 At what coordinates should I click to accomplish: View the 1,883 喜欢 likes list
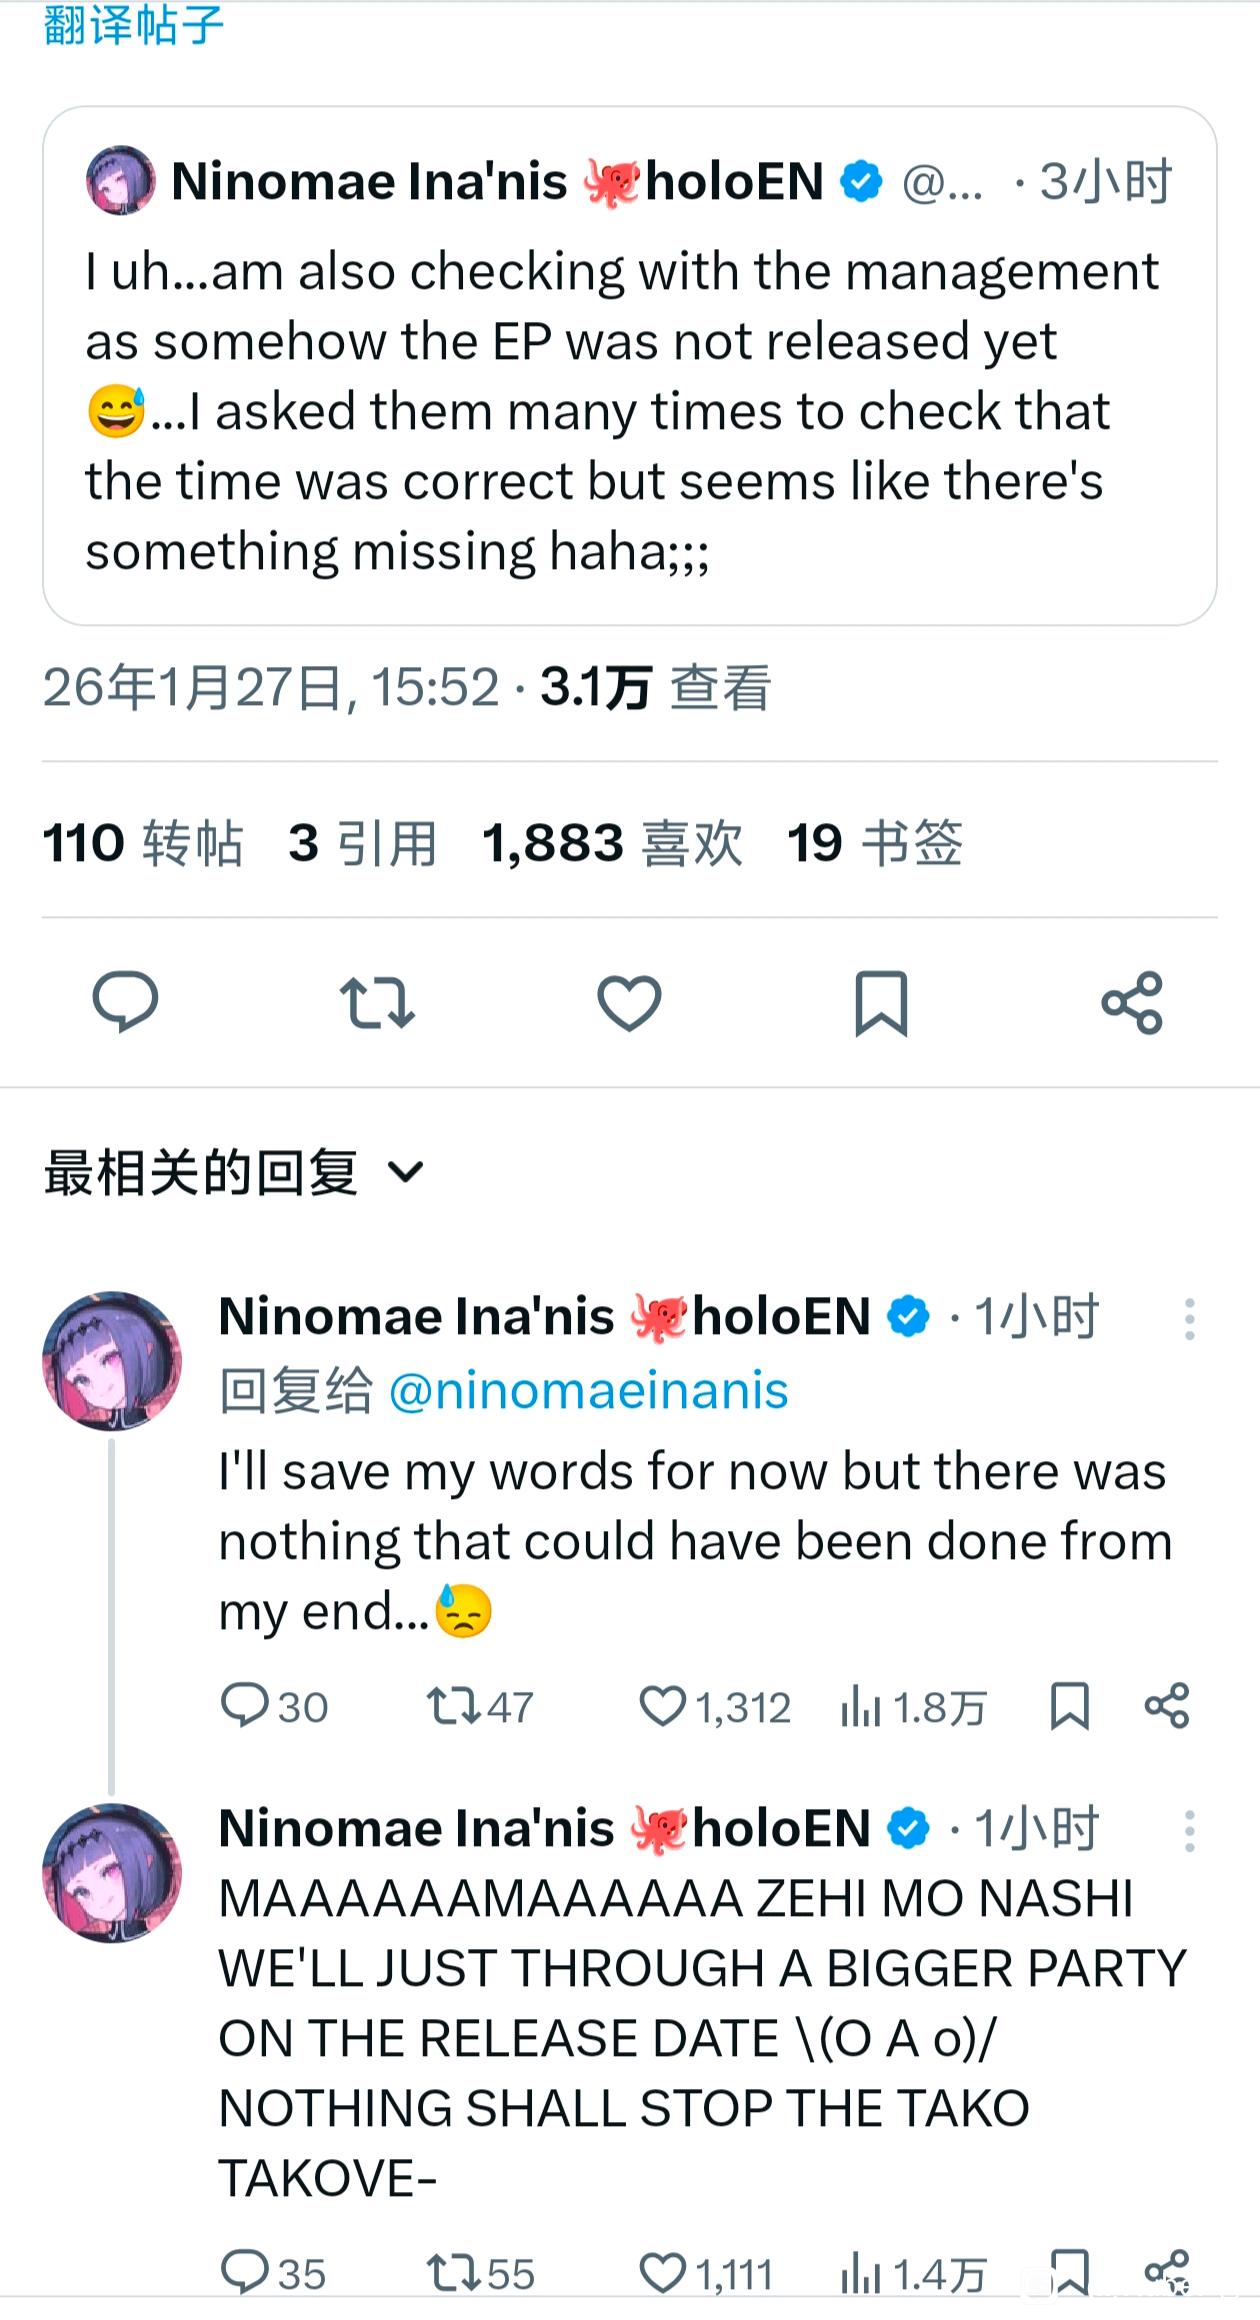(612, 843)
